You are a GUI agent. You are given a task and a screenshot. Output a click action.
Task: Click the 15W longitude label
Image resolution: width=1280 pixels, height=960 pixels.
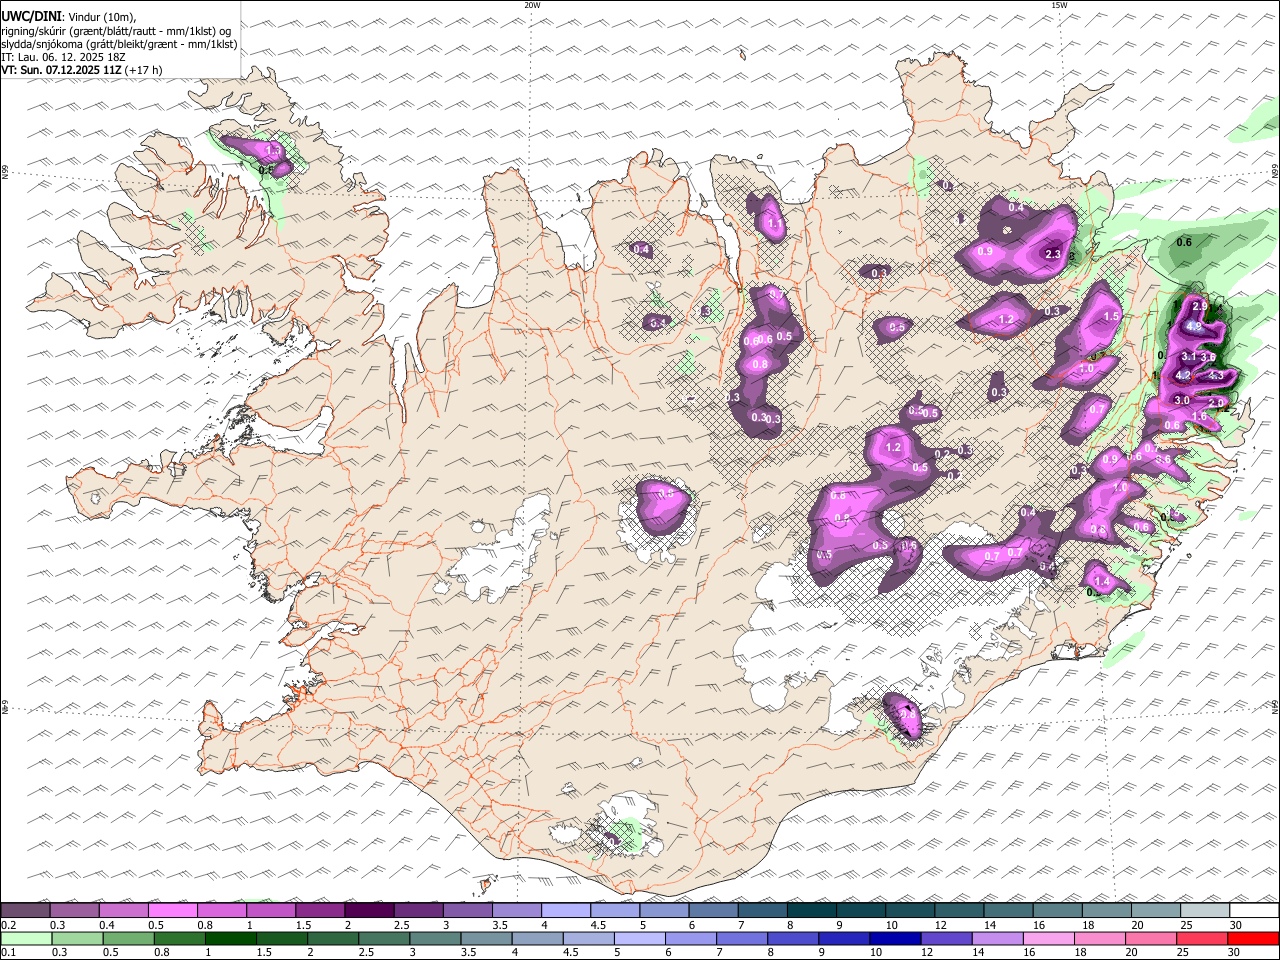point(1059,5)
